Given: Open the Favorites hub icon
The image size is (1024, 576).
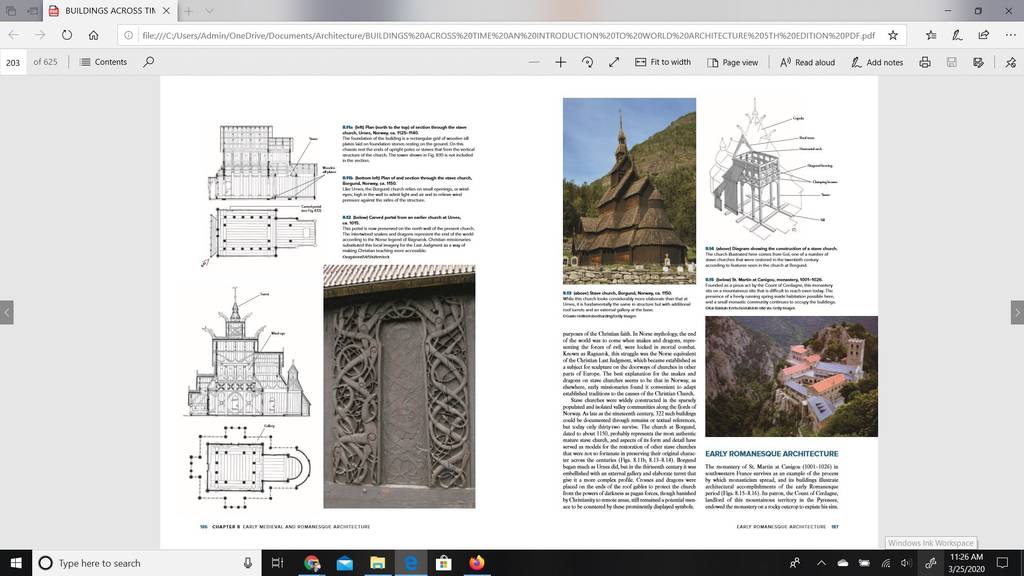Looking at the screenshot, I should (x=931, y=35).
